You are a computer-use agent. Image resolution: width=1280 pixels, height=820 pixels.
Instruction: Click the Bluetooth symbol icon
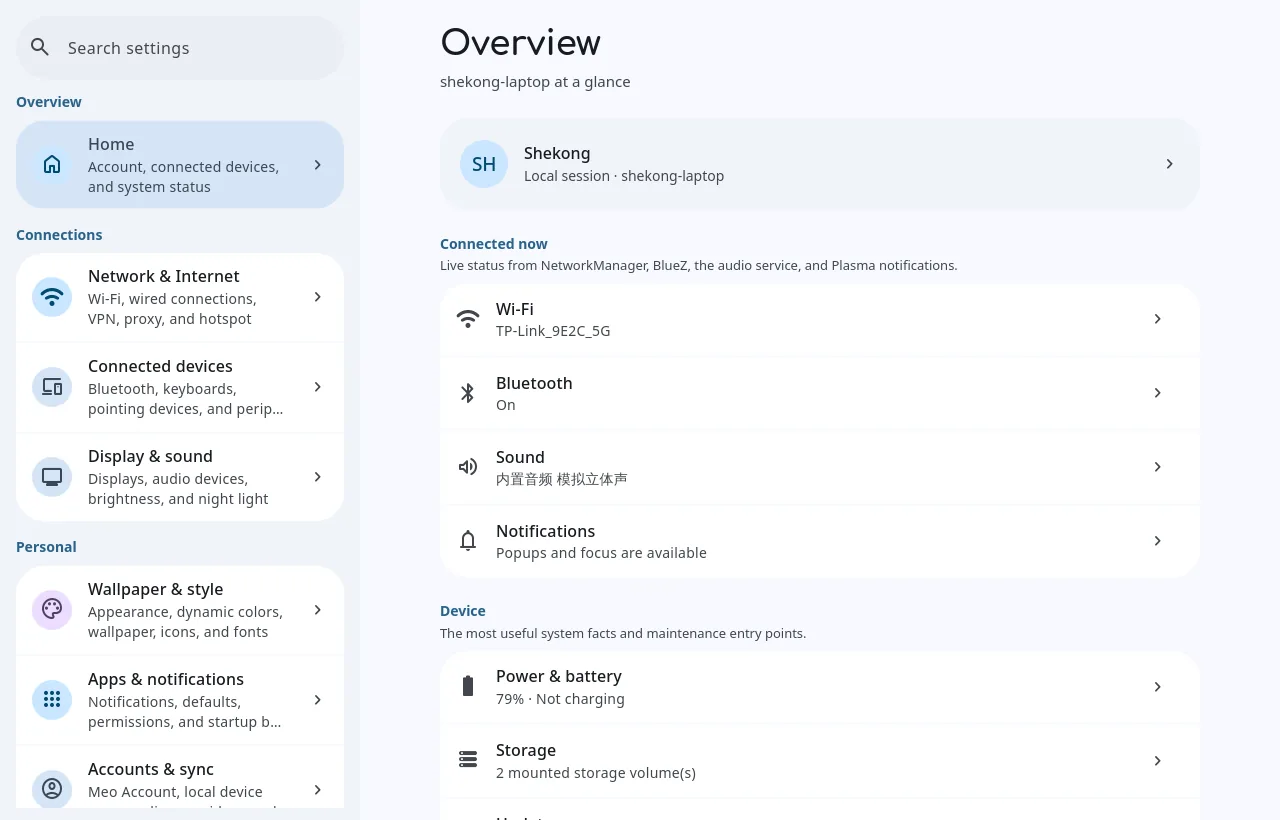pyautogui.click(x=468, y=393)
